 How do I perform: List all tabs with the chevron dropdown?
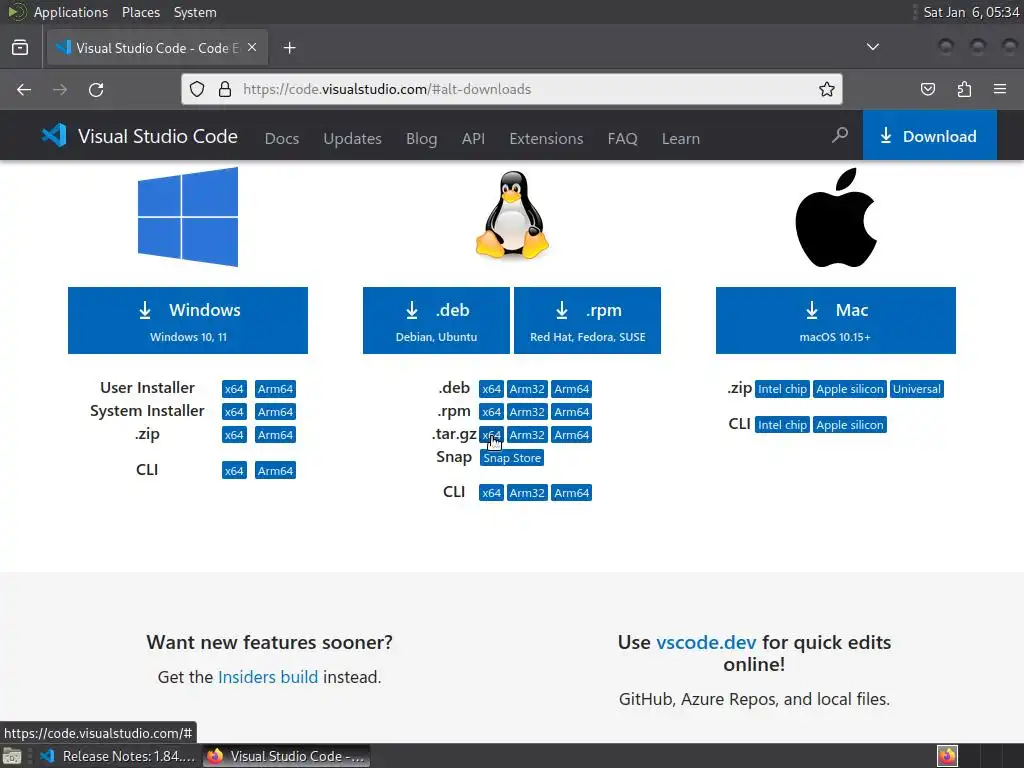point(872,47)
